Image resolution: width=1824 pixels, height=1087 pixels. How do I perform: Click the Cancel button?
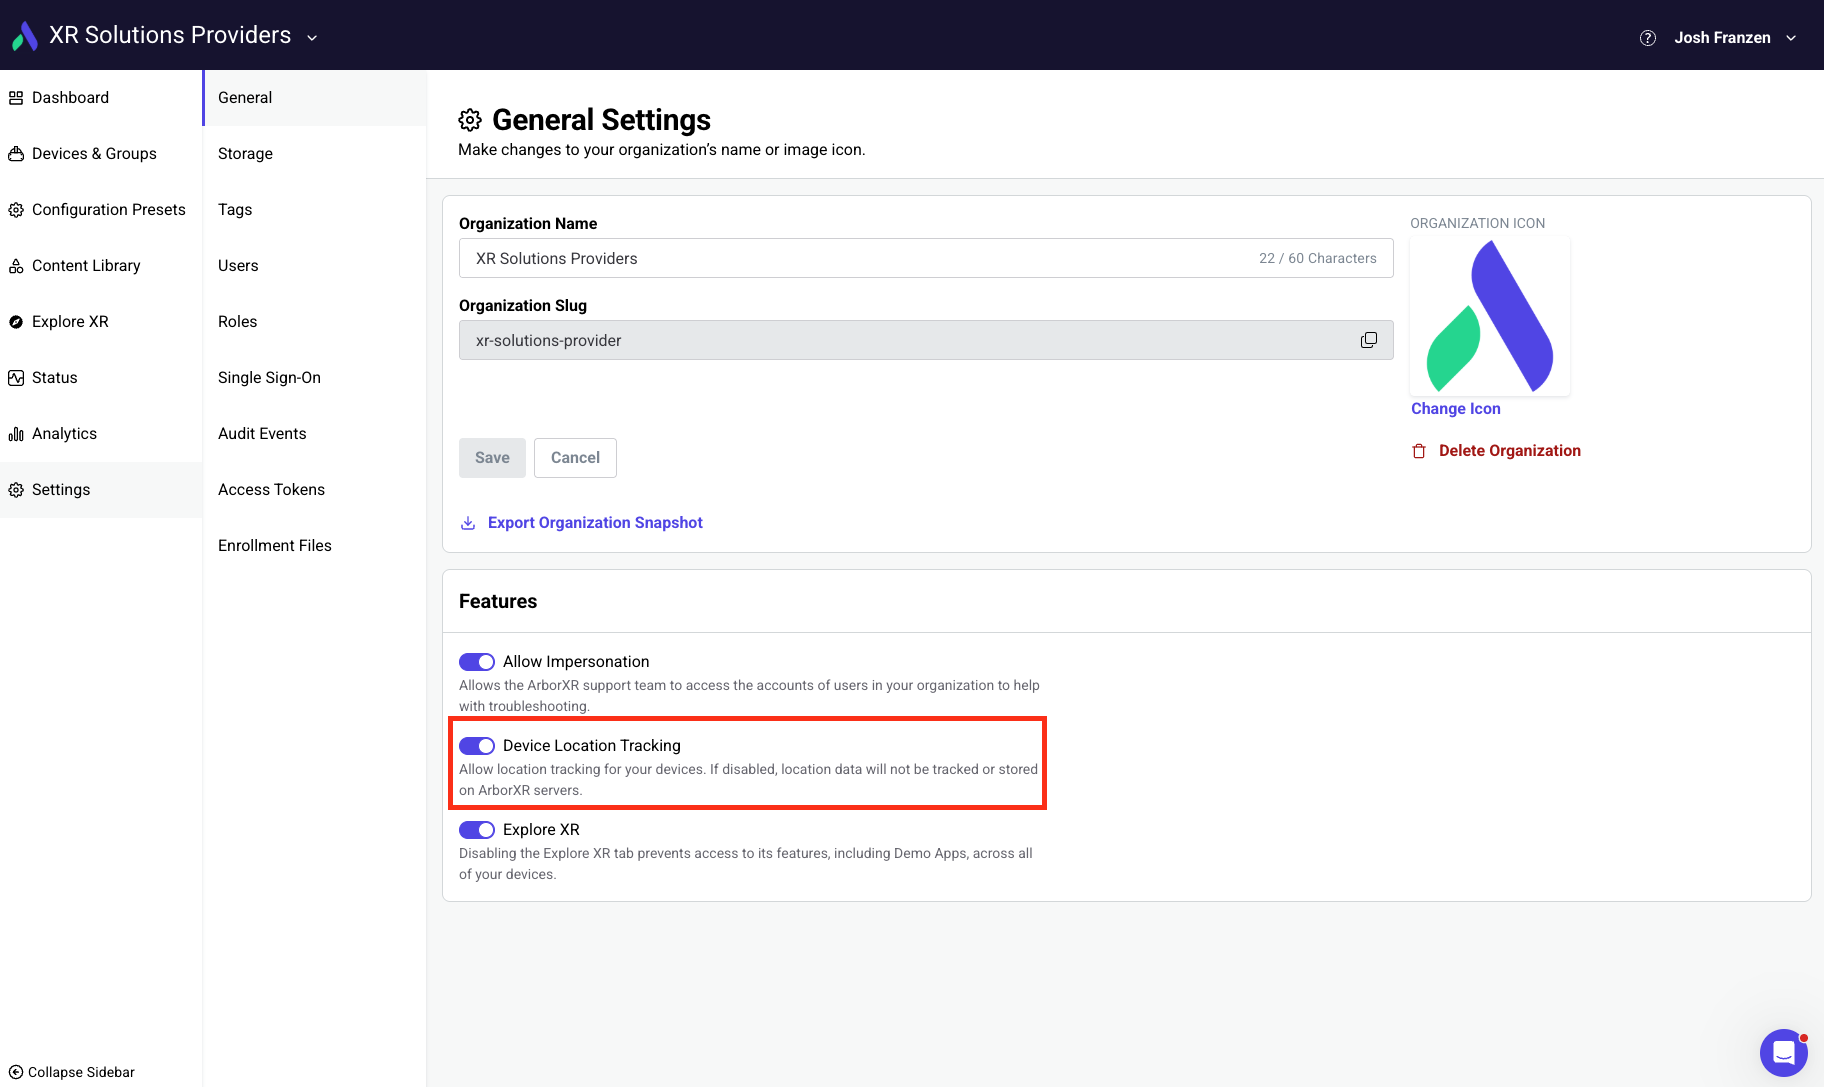tap(575, 458)
